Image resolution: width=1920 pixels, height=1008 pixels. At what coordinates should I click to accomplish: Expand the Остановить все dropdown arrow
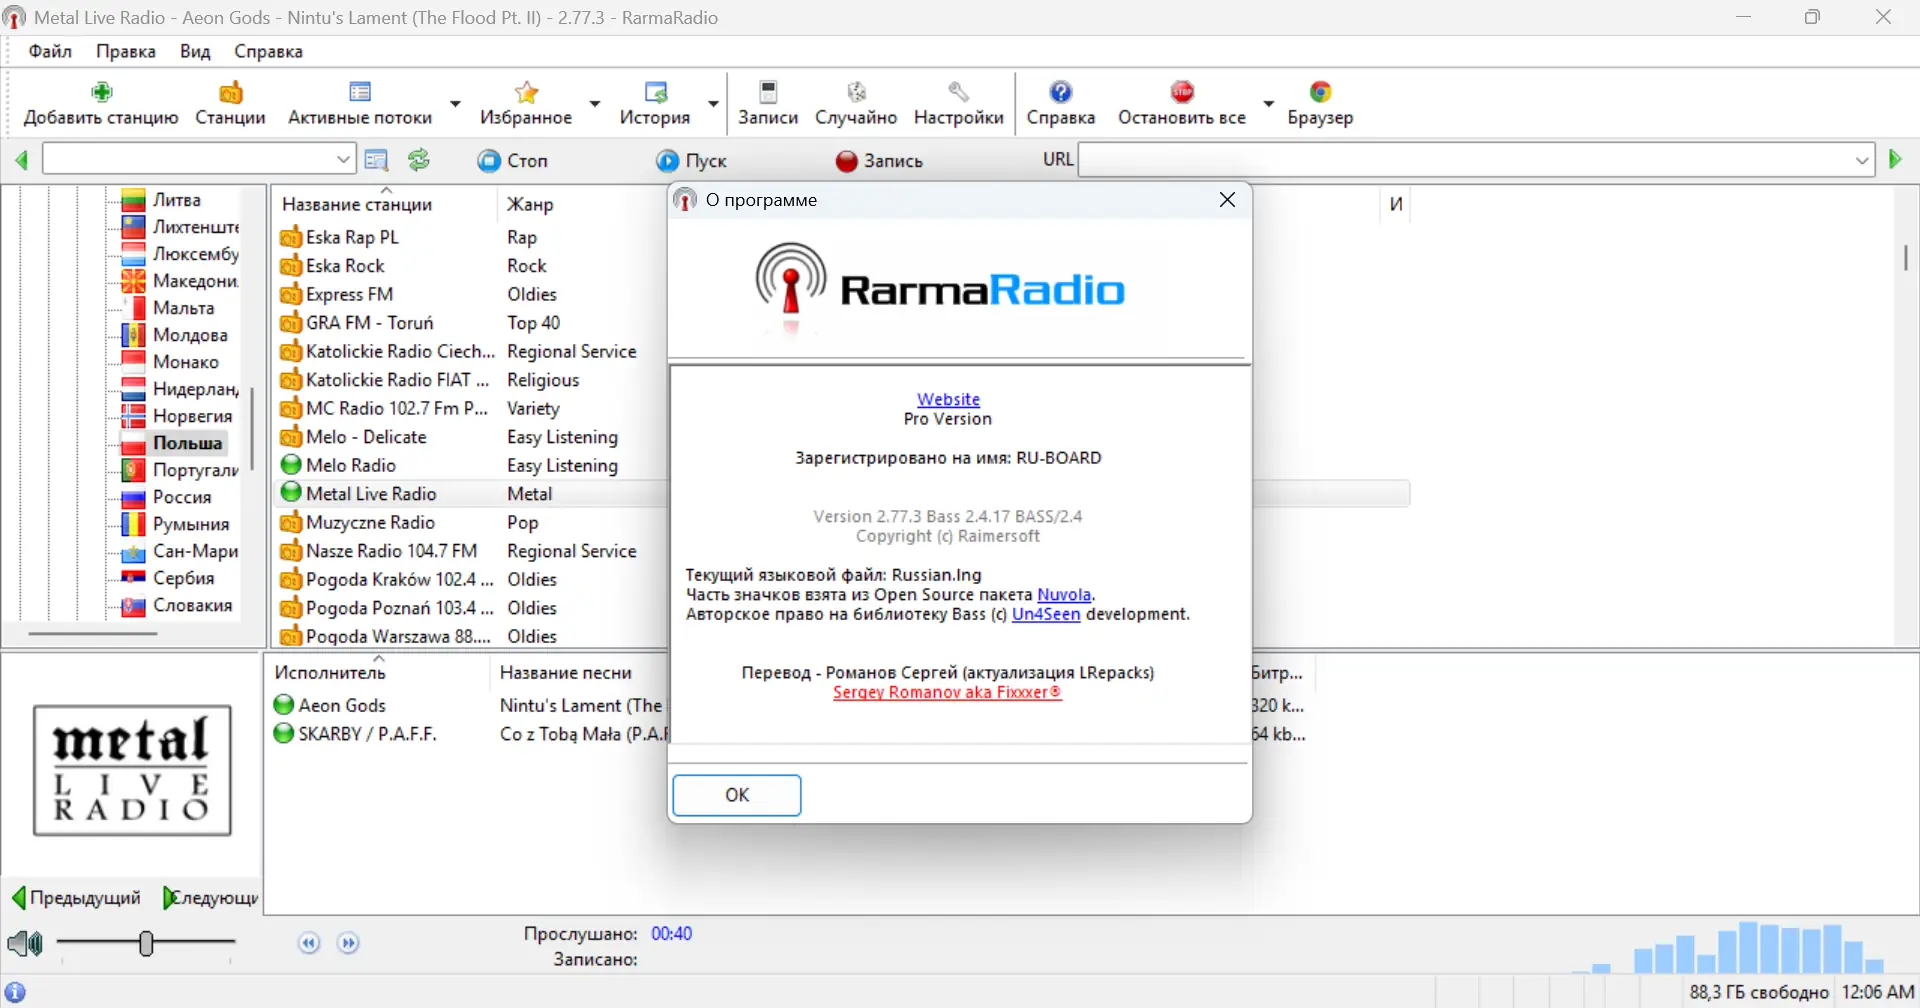point(1269,103)
